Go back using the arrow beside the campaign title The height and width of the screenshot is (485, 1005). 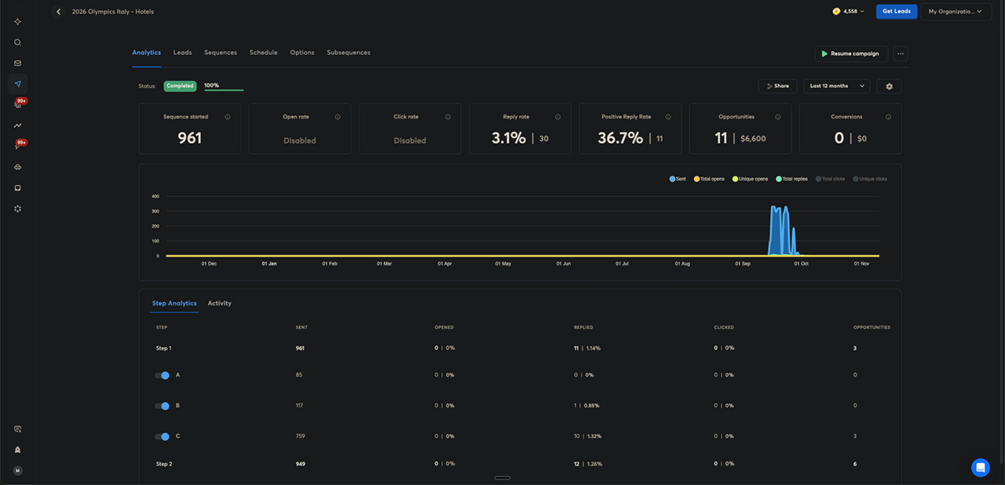click(59, 12)
